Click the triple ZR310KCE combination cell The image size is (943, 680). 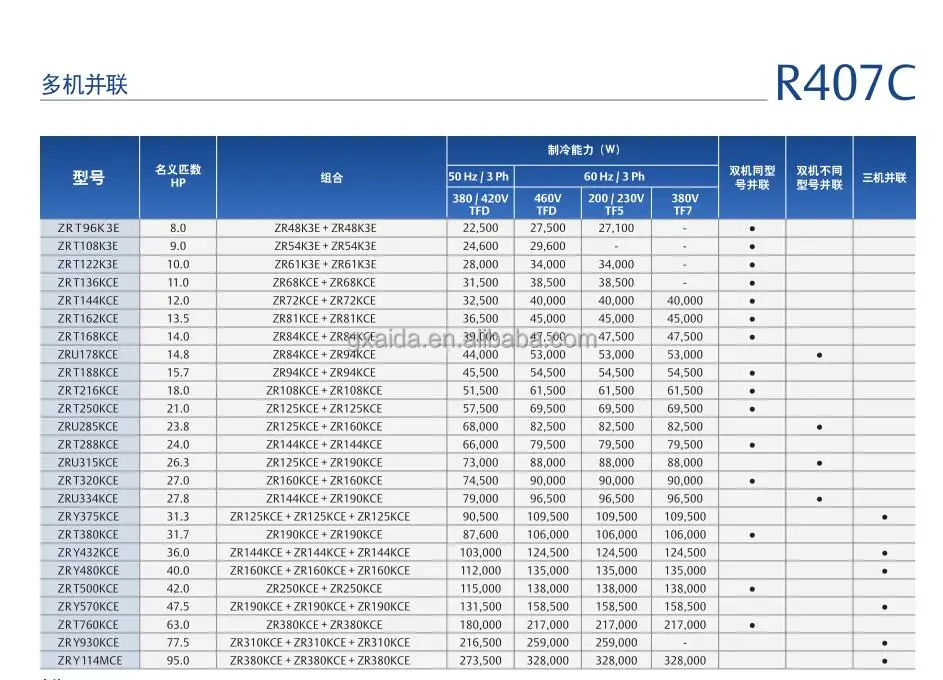point(320,643)
